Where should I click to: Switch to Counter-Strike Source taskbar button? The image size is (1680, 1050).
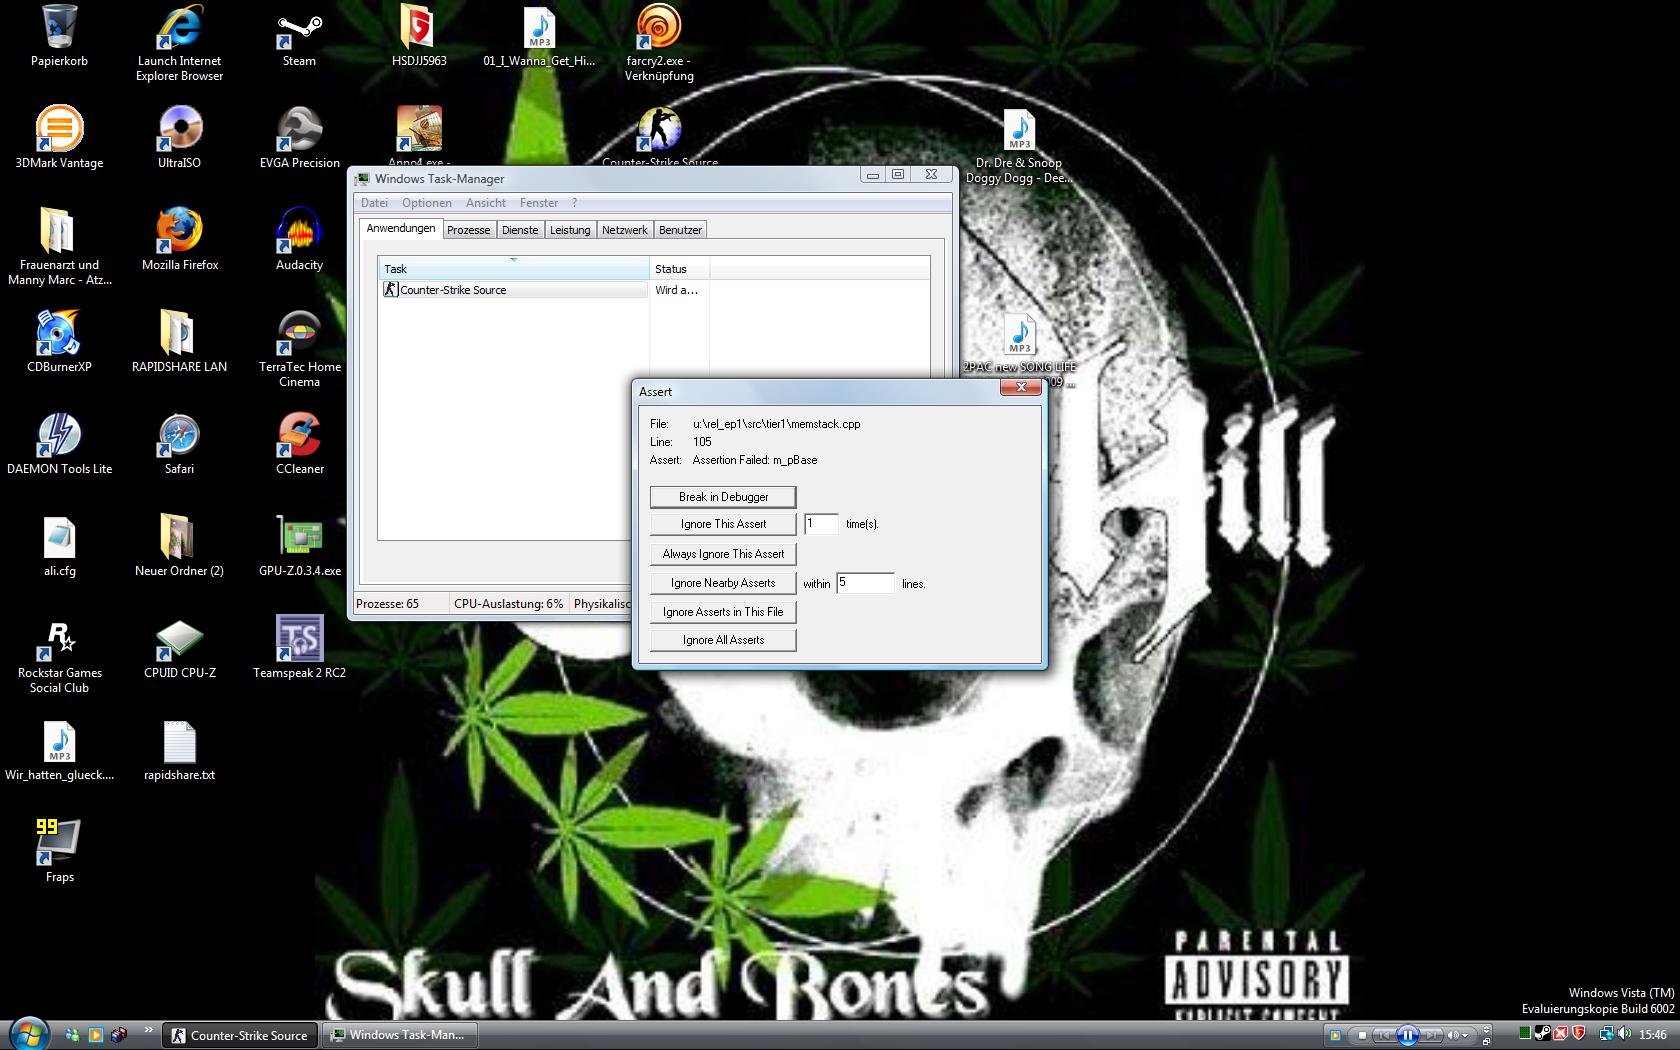point(240,1035)
